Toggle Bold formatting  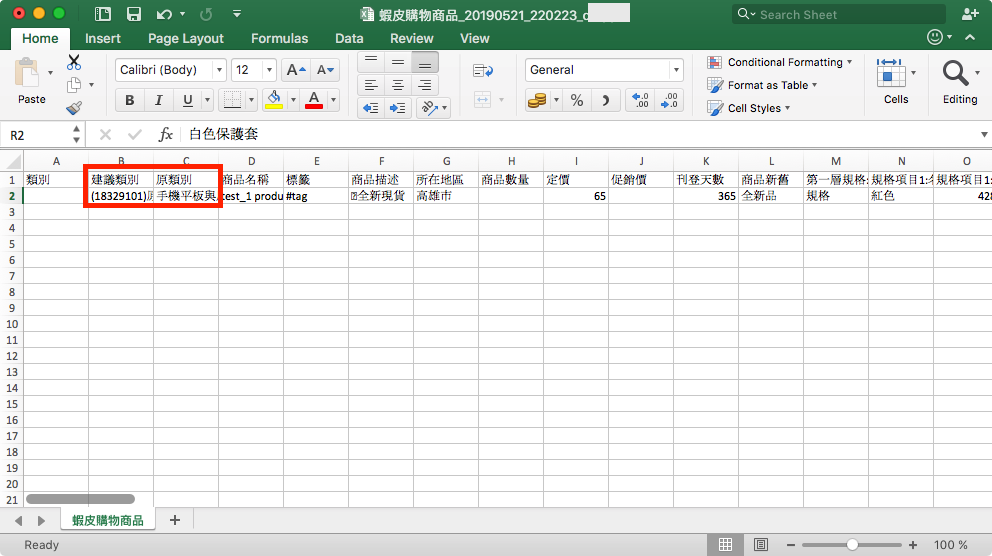130,100
